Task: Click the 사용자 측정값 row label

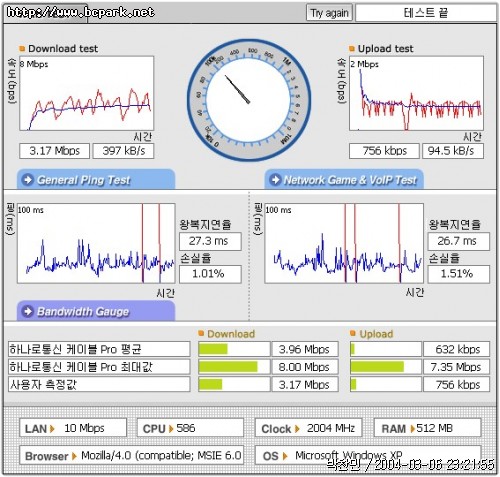Action: coord(99,385)
